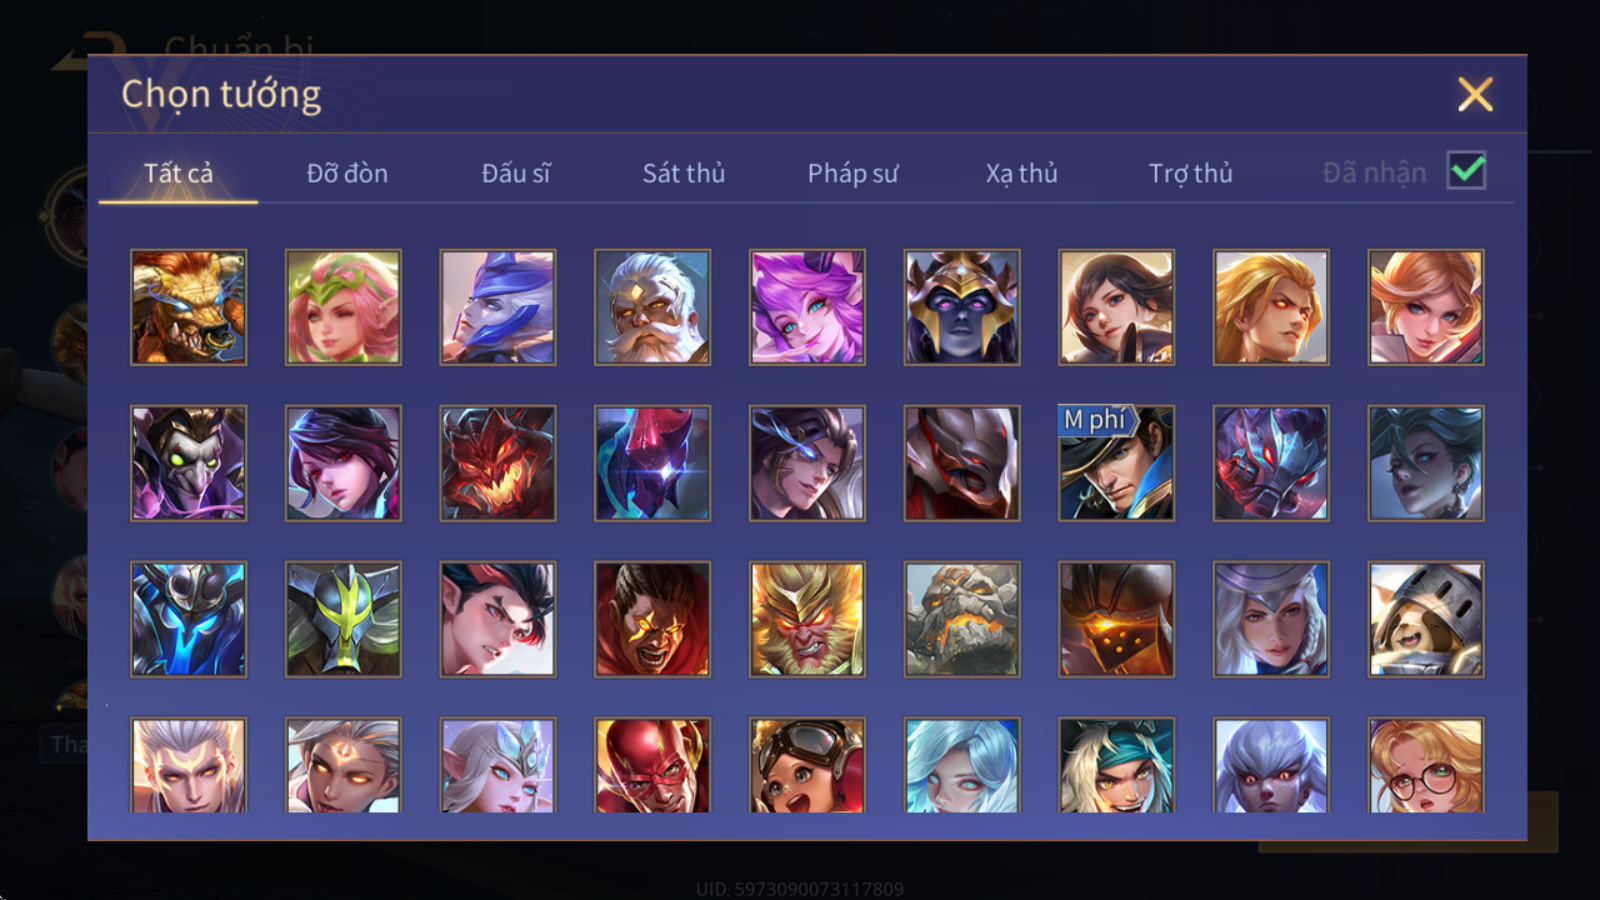
Task: Pick the sloth in knight helmet hero
Action: click(1426, 619)
